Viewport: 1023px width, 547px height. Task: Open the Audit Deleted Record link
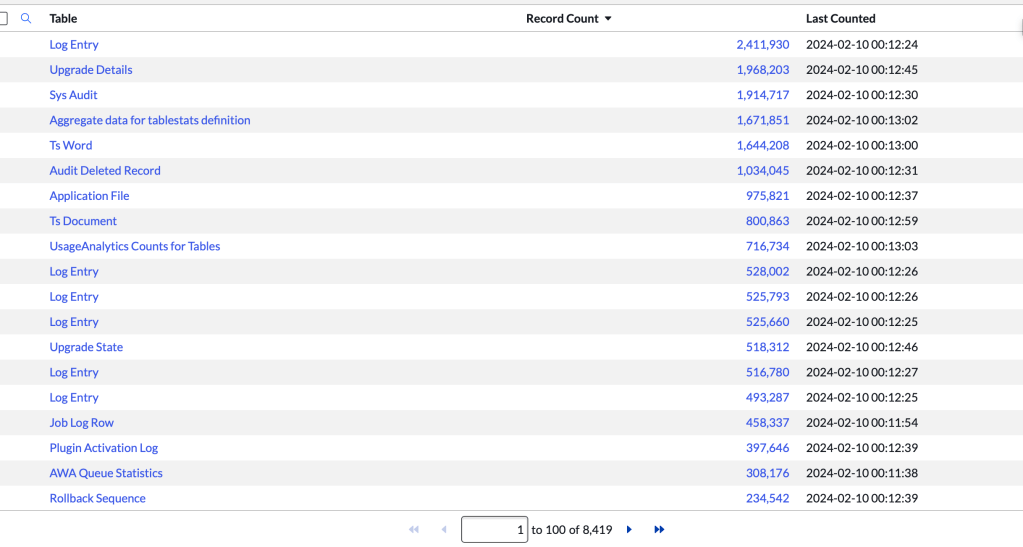(x=105, y=171)
